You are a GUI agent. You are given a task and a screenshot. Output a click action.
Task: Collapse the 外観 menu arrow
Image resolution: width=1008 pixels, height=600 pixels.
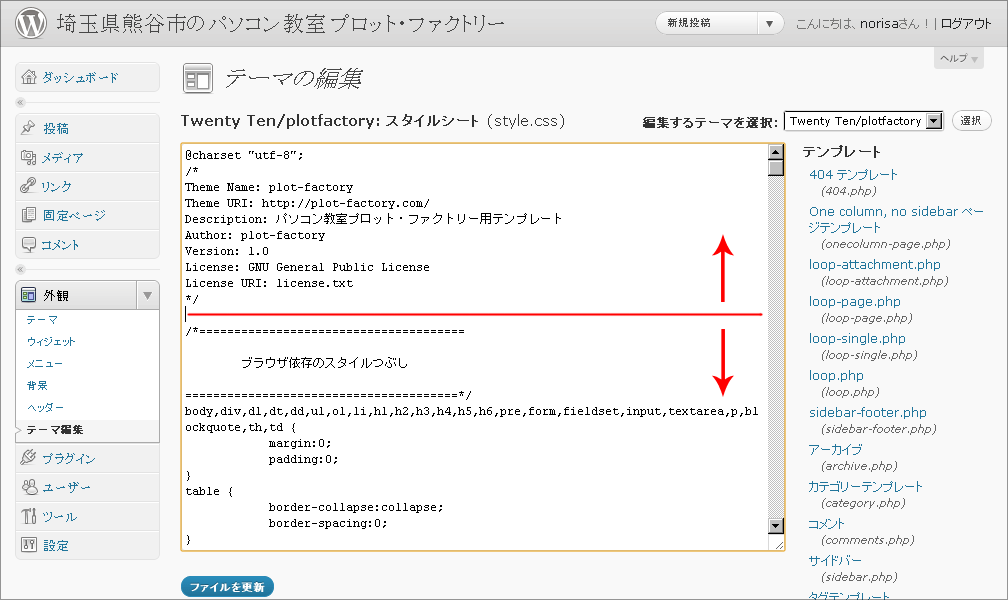tap(147, 295)
